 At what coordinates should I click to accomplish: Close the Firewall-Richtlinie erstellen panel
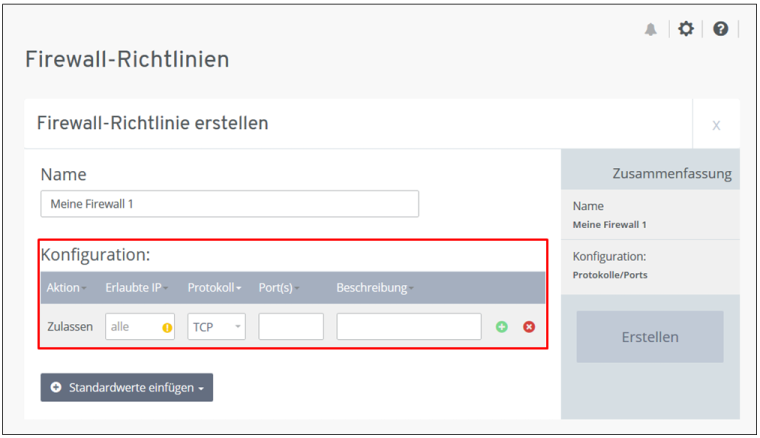(716, 125)
